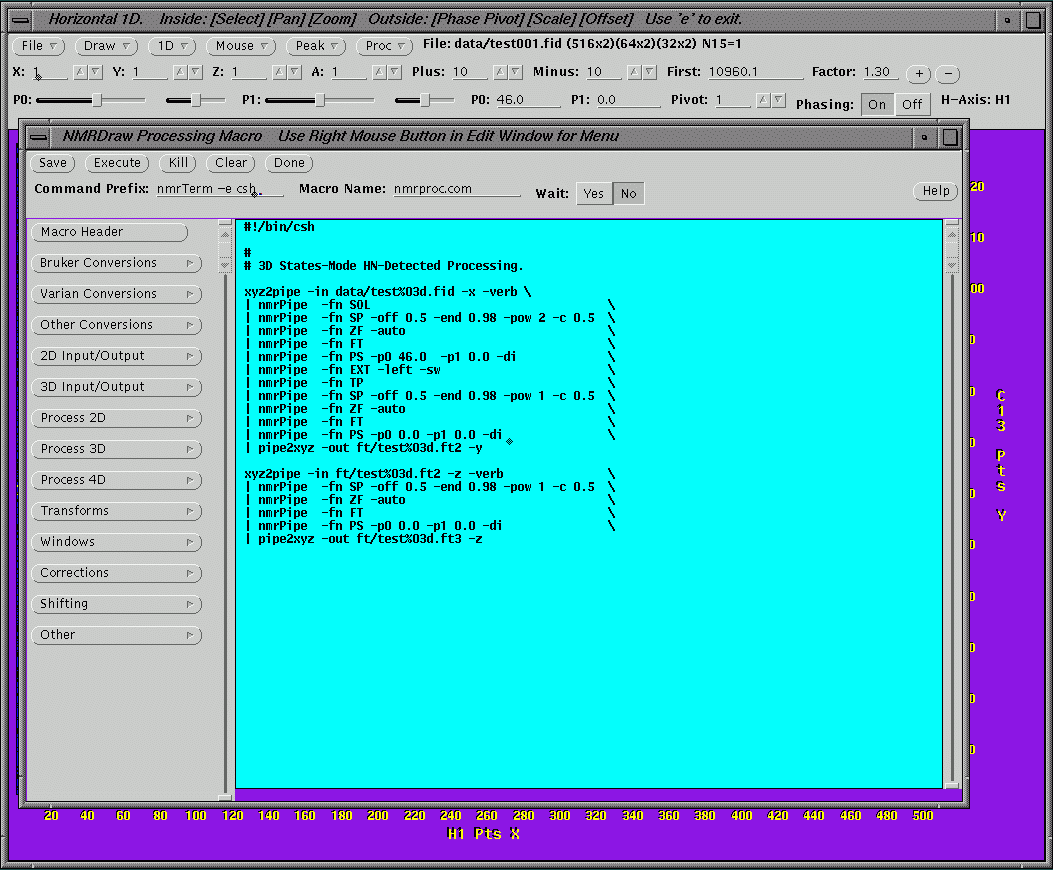Open the 1D menu
Image resolution: width=1053 pixels, height=870 pixels.
point(172,46)
